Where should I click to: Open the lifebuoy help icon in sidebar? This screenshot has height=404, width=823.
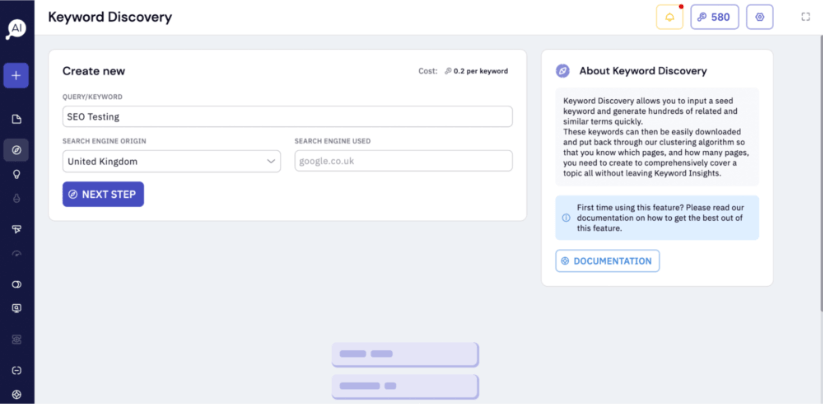click(16, 394)
